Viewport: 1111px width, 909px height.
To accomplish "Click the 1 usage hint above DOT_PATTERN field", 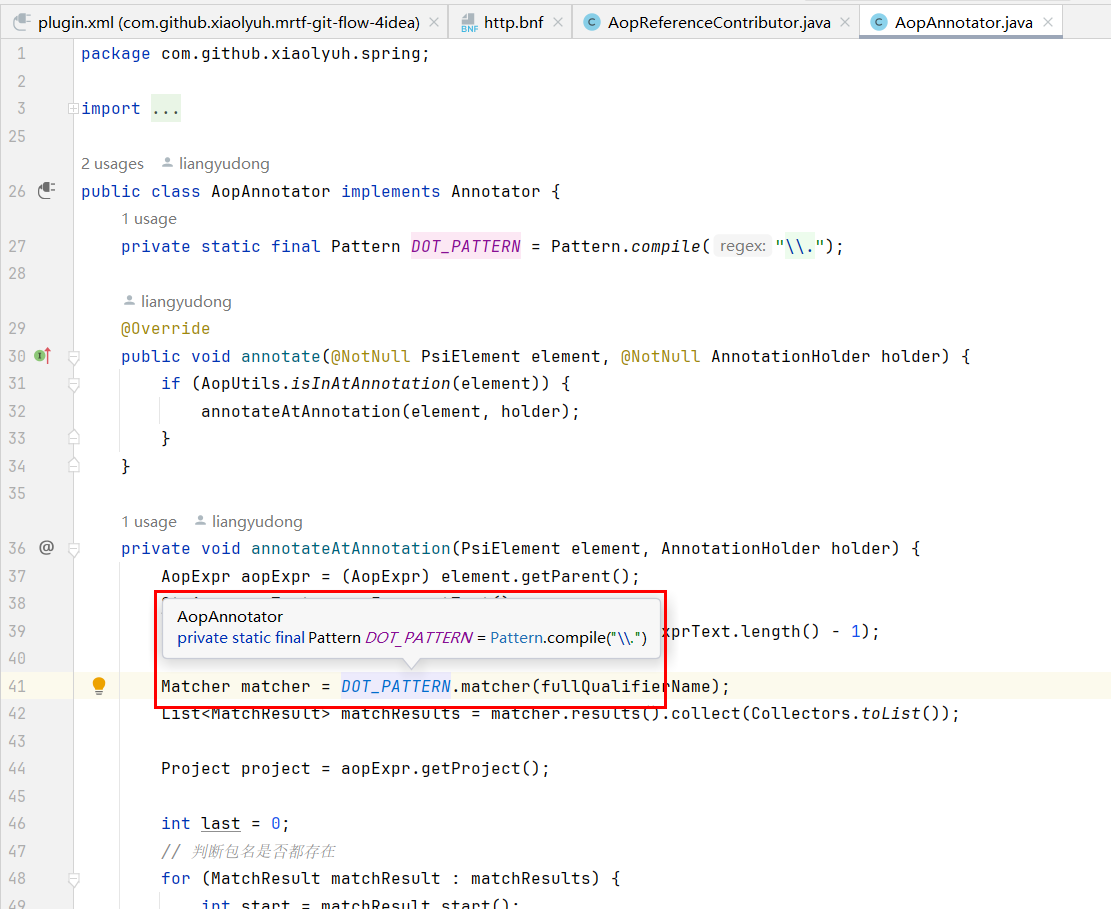I will point(148,218).
